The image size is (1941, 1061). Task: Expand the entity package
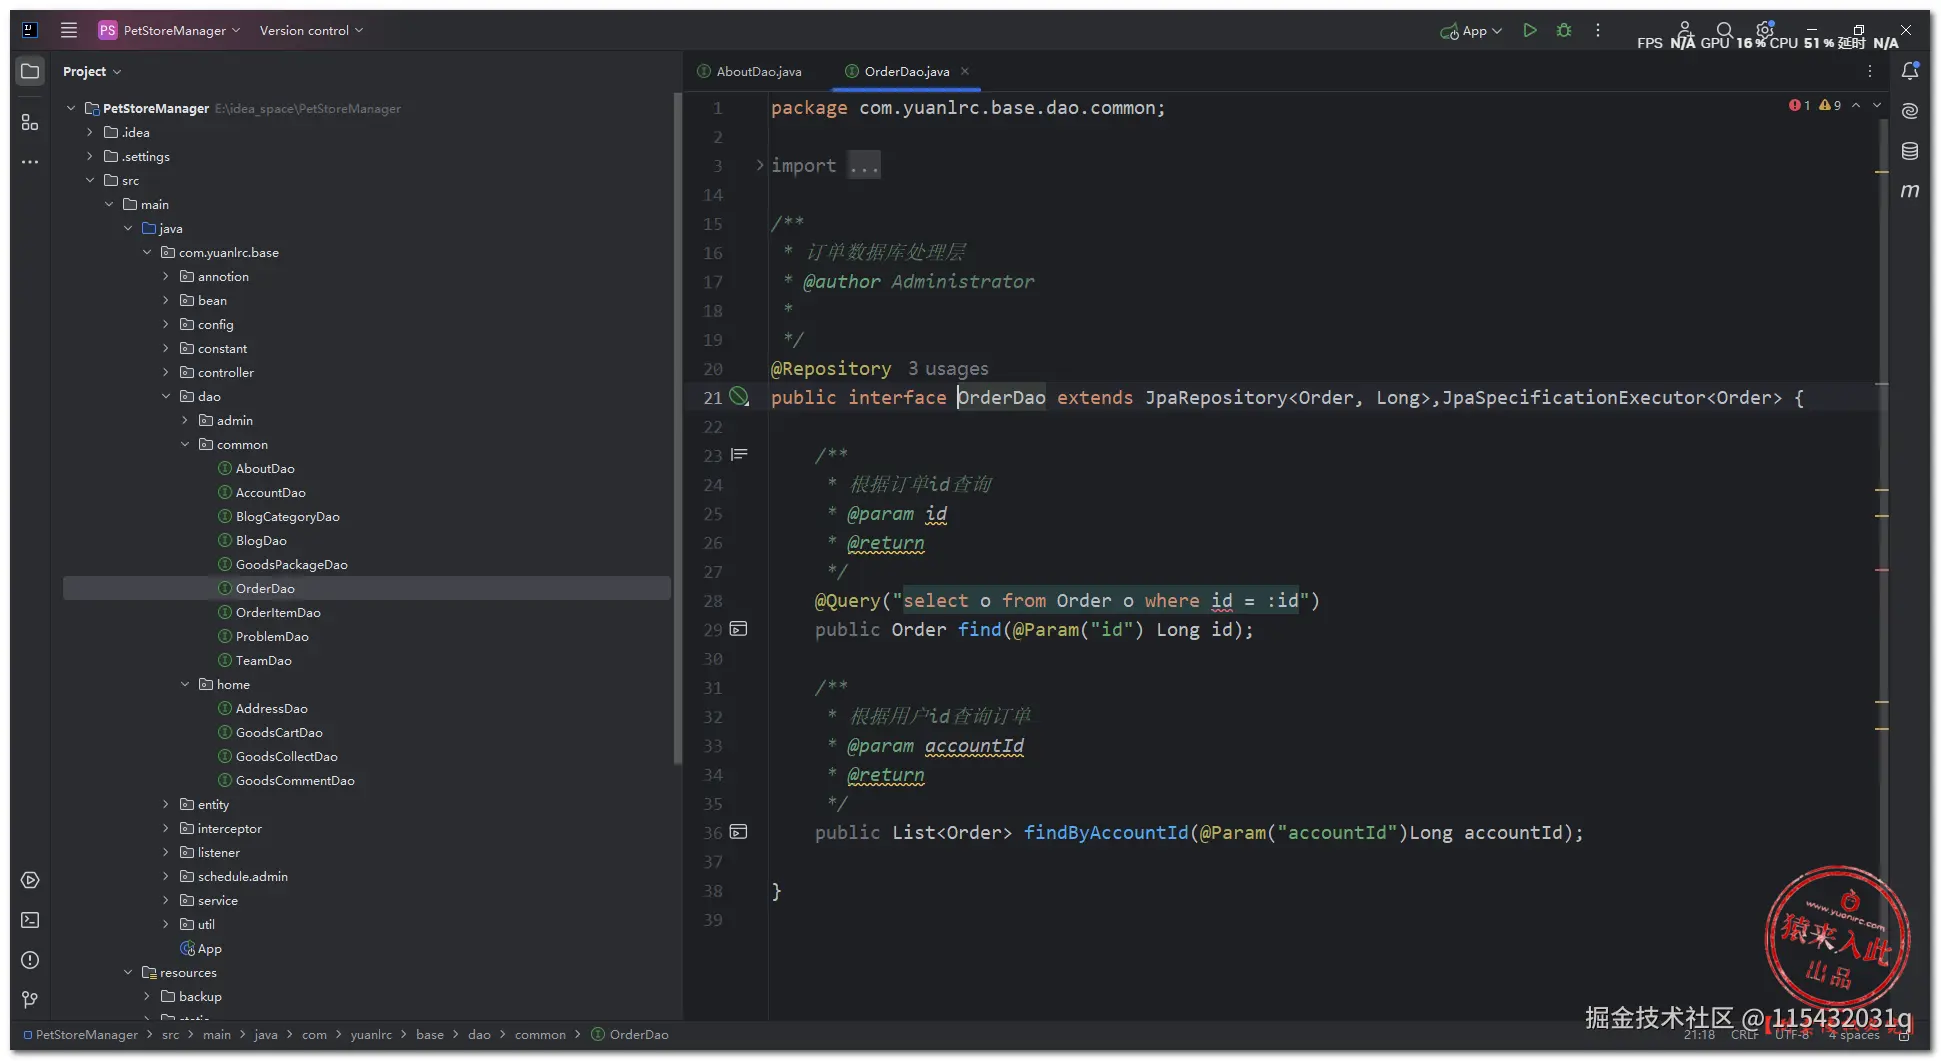(166, 804)
